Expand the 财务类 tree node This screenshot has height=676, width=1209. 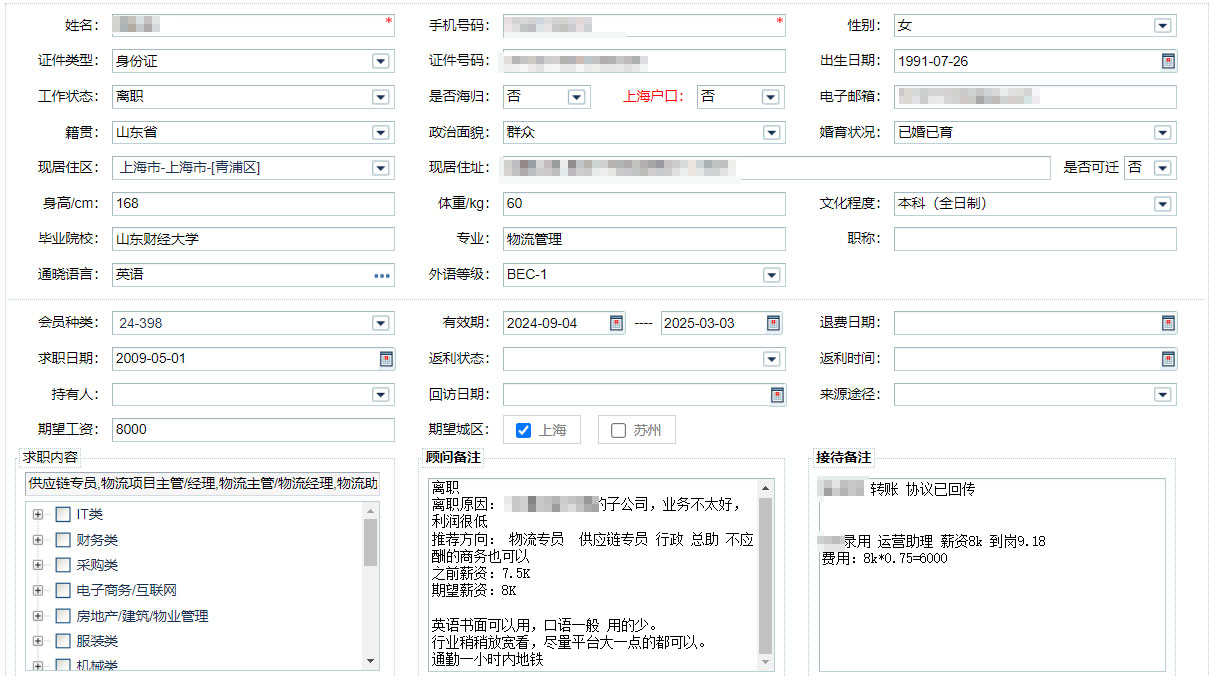(39, 540)
